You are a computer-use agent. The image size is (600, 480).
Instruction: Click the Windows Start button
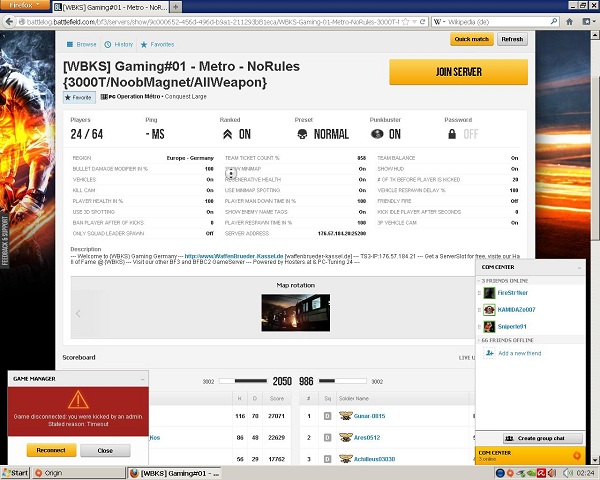click(x=15, y=473)
